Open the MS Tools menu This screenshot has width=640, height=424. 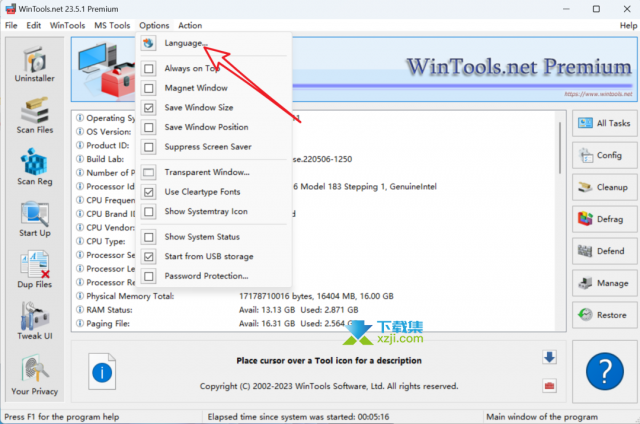[112, 25]
